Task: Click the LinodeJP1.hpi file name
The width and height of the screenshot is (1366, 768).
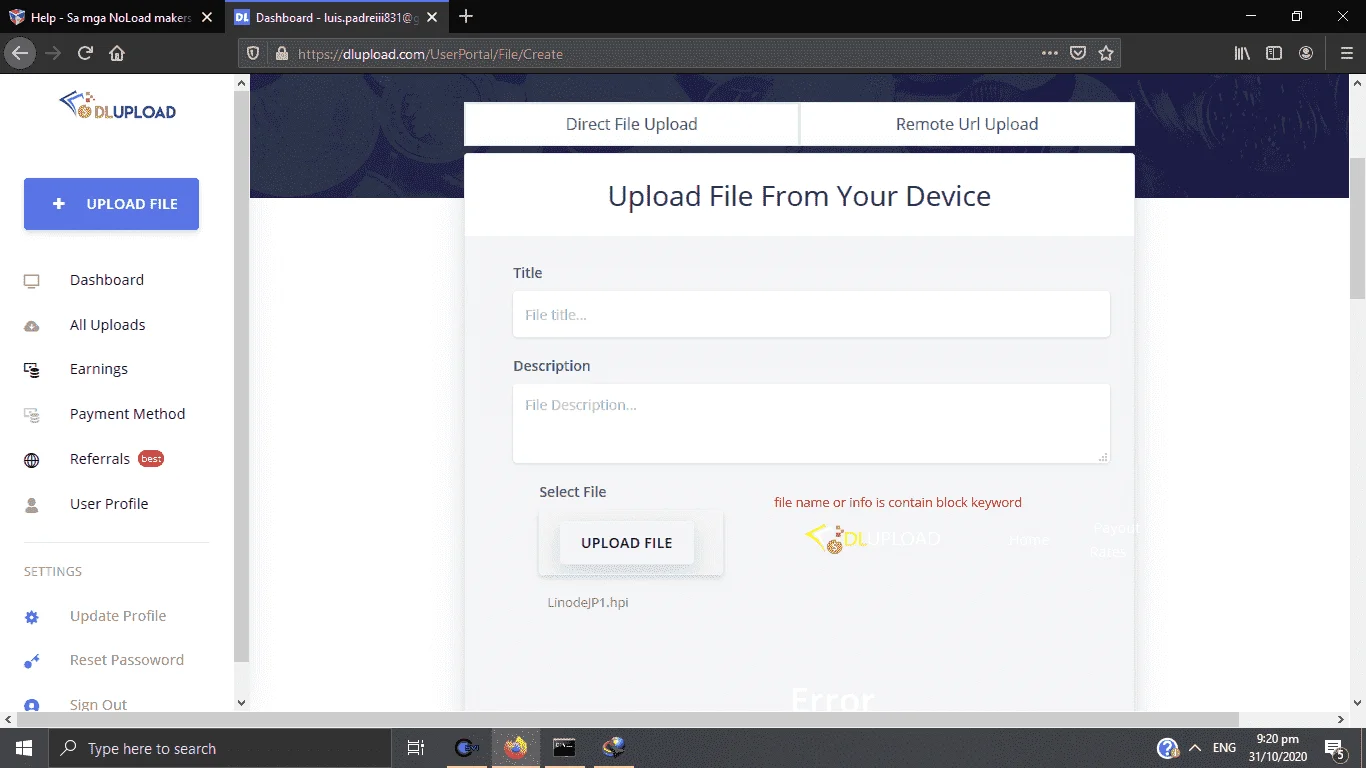Action: (x=588, y=602)
